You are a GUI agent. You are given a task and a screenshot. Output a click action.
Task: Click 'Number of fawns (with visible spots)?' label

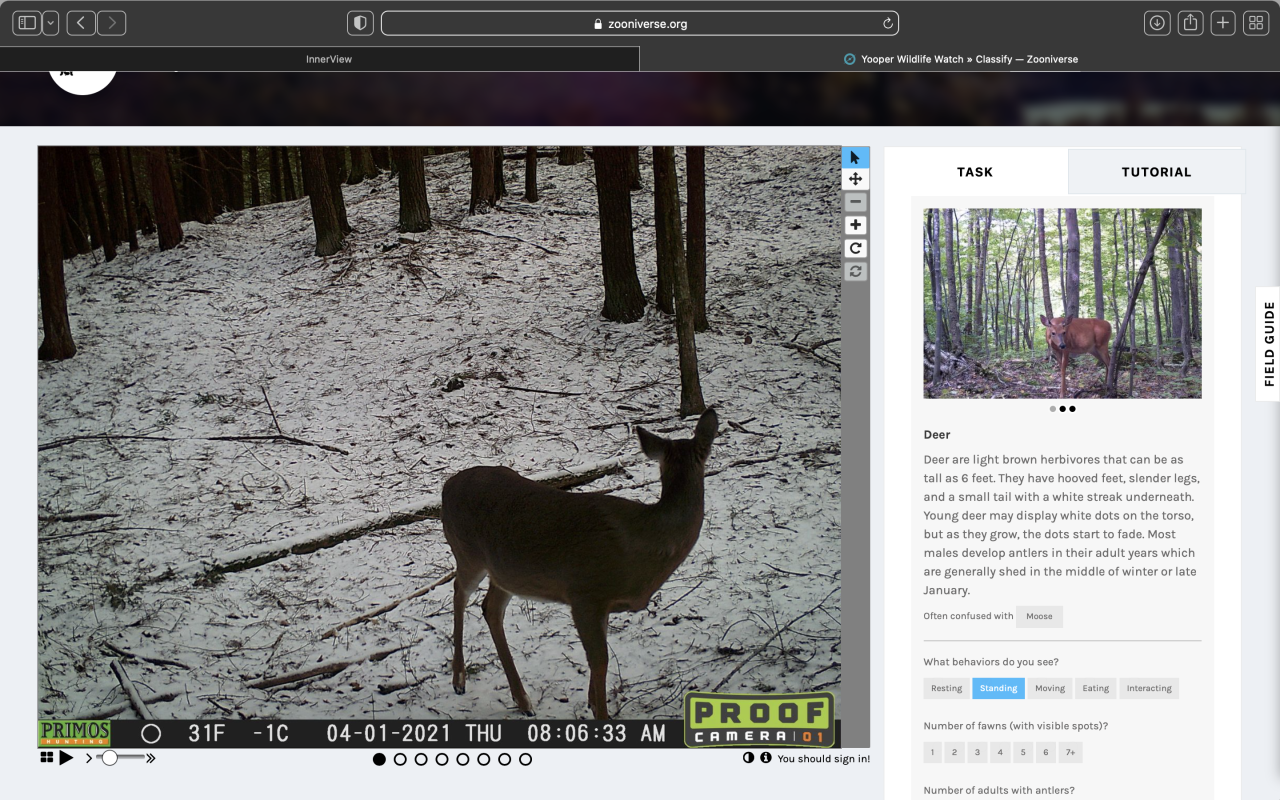click(x=1016, y=726)
